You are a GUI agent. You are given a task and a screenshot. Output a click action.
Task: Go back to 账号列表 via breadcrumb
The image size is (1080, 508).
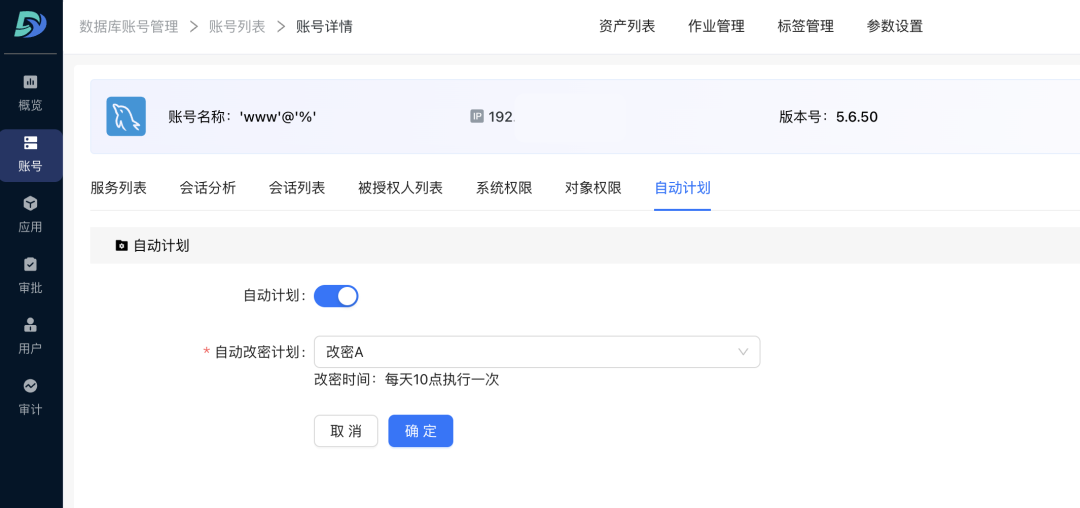pos(237,26)
